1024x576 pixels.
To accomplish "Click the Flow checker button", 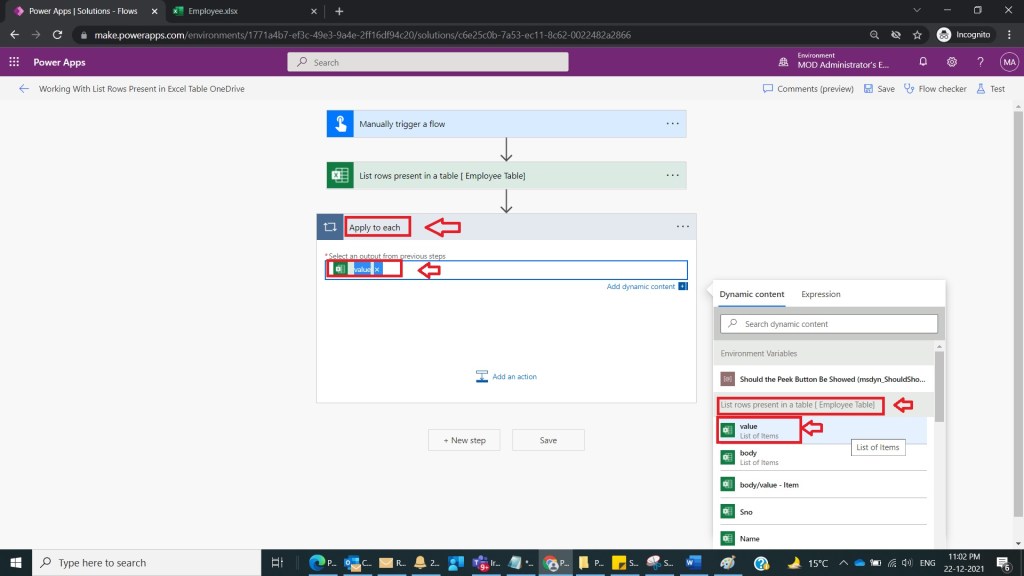I will point(935,89).
